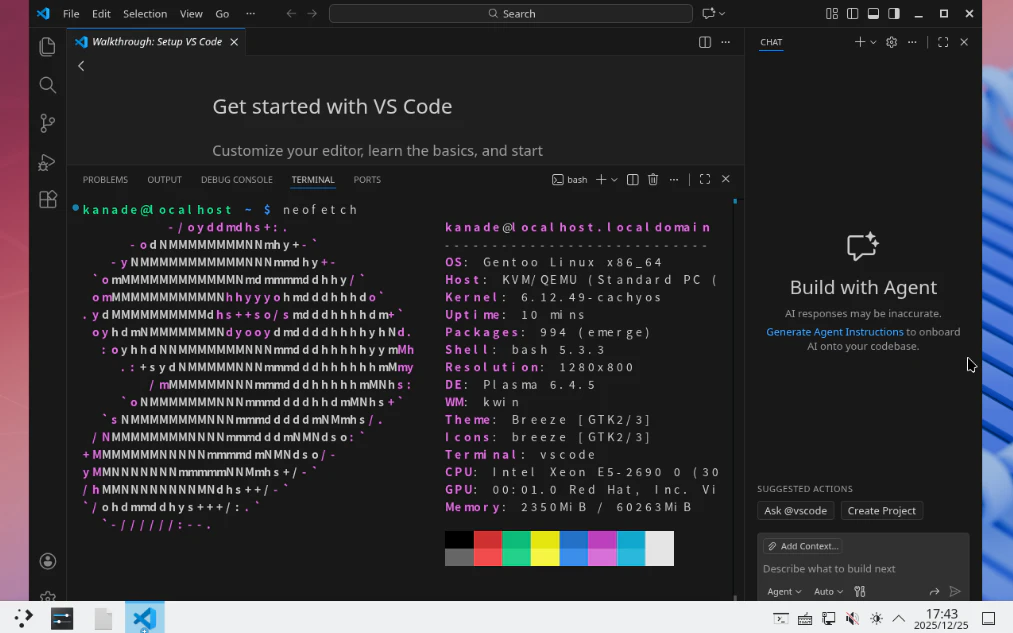Go forward with the title bar arrow
The image size is (1013, 633).
coord(312,14)
